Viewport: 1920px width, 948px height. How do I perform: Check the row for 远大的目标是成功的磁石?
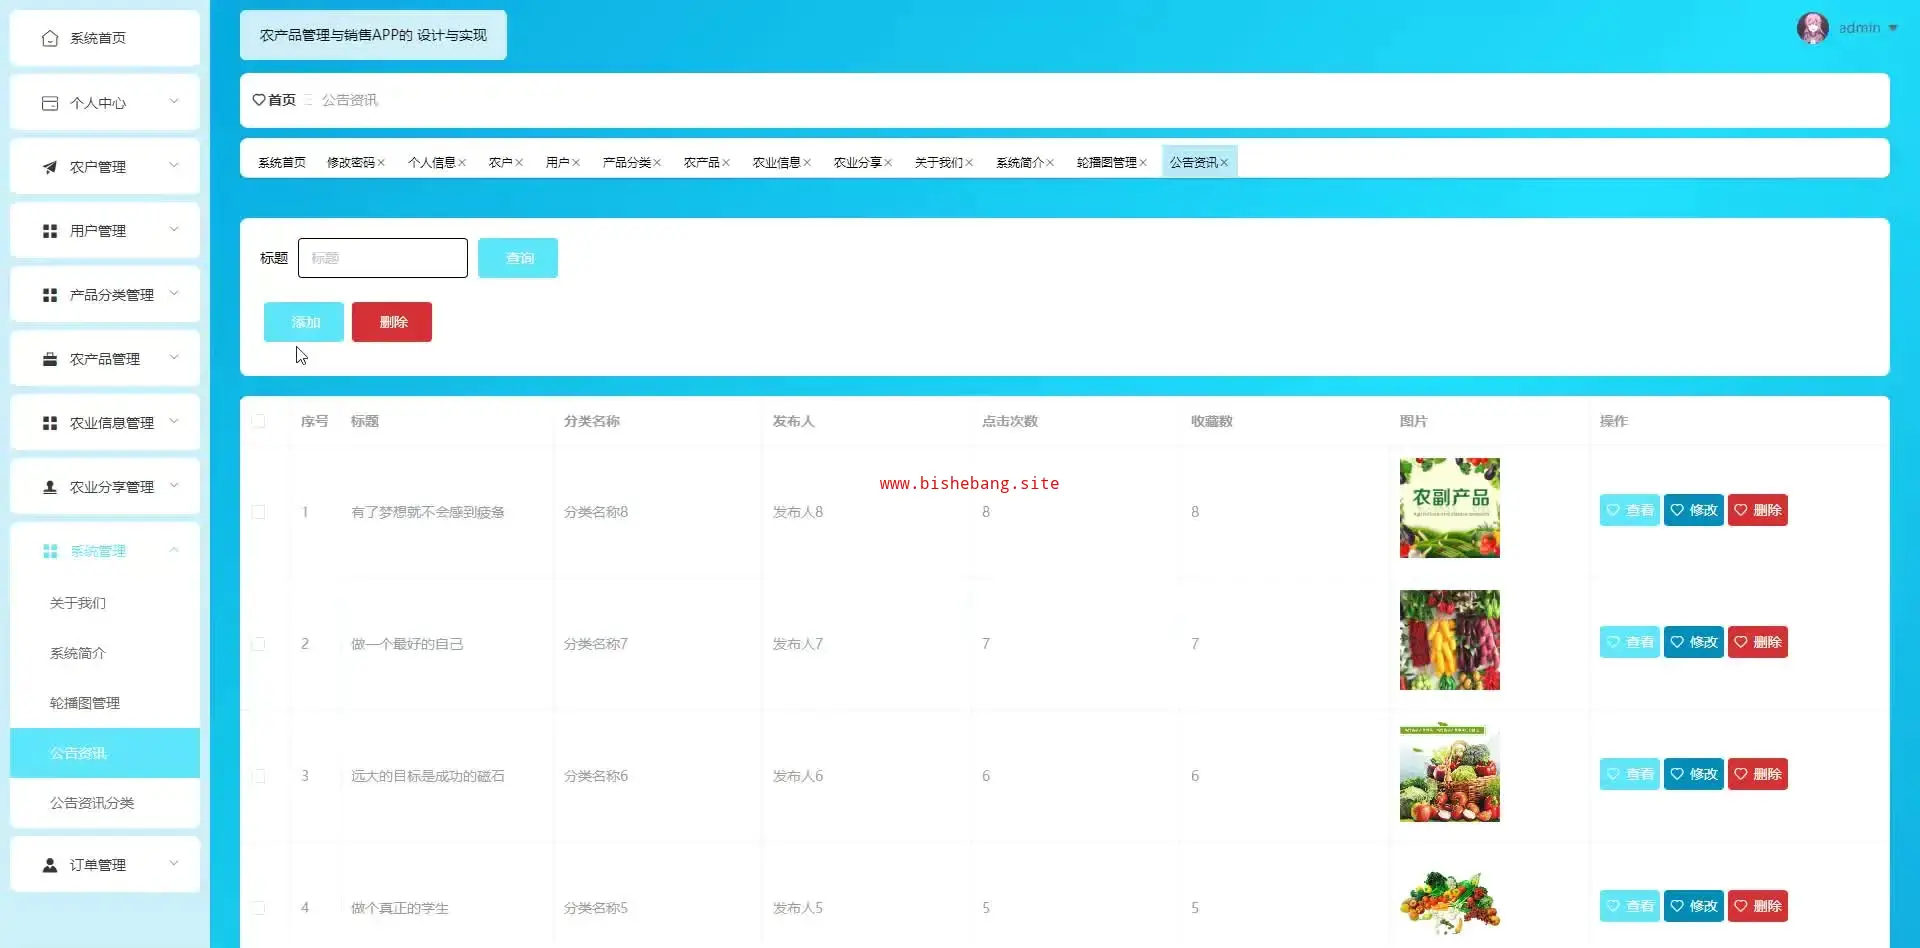tap(259, 776)
